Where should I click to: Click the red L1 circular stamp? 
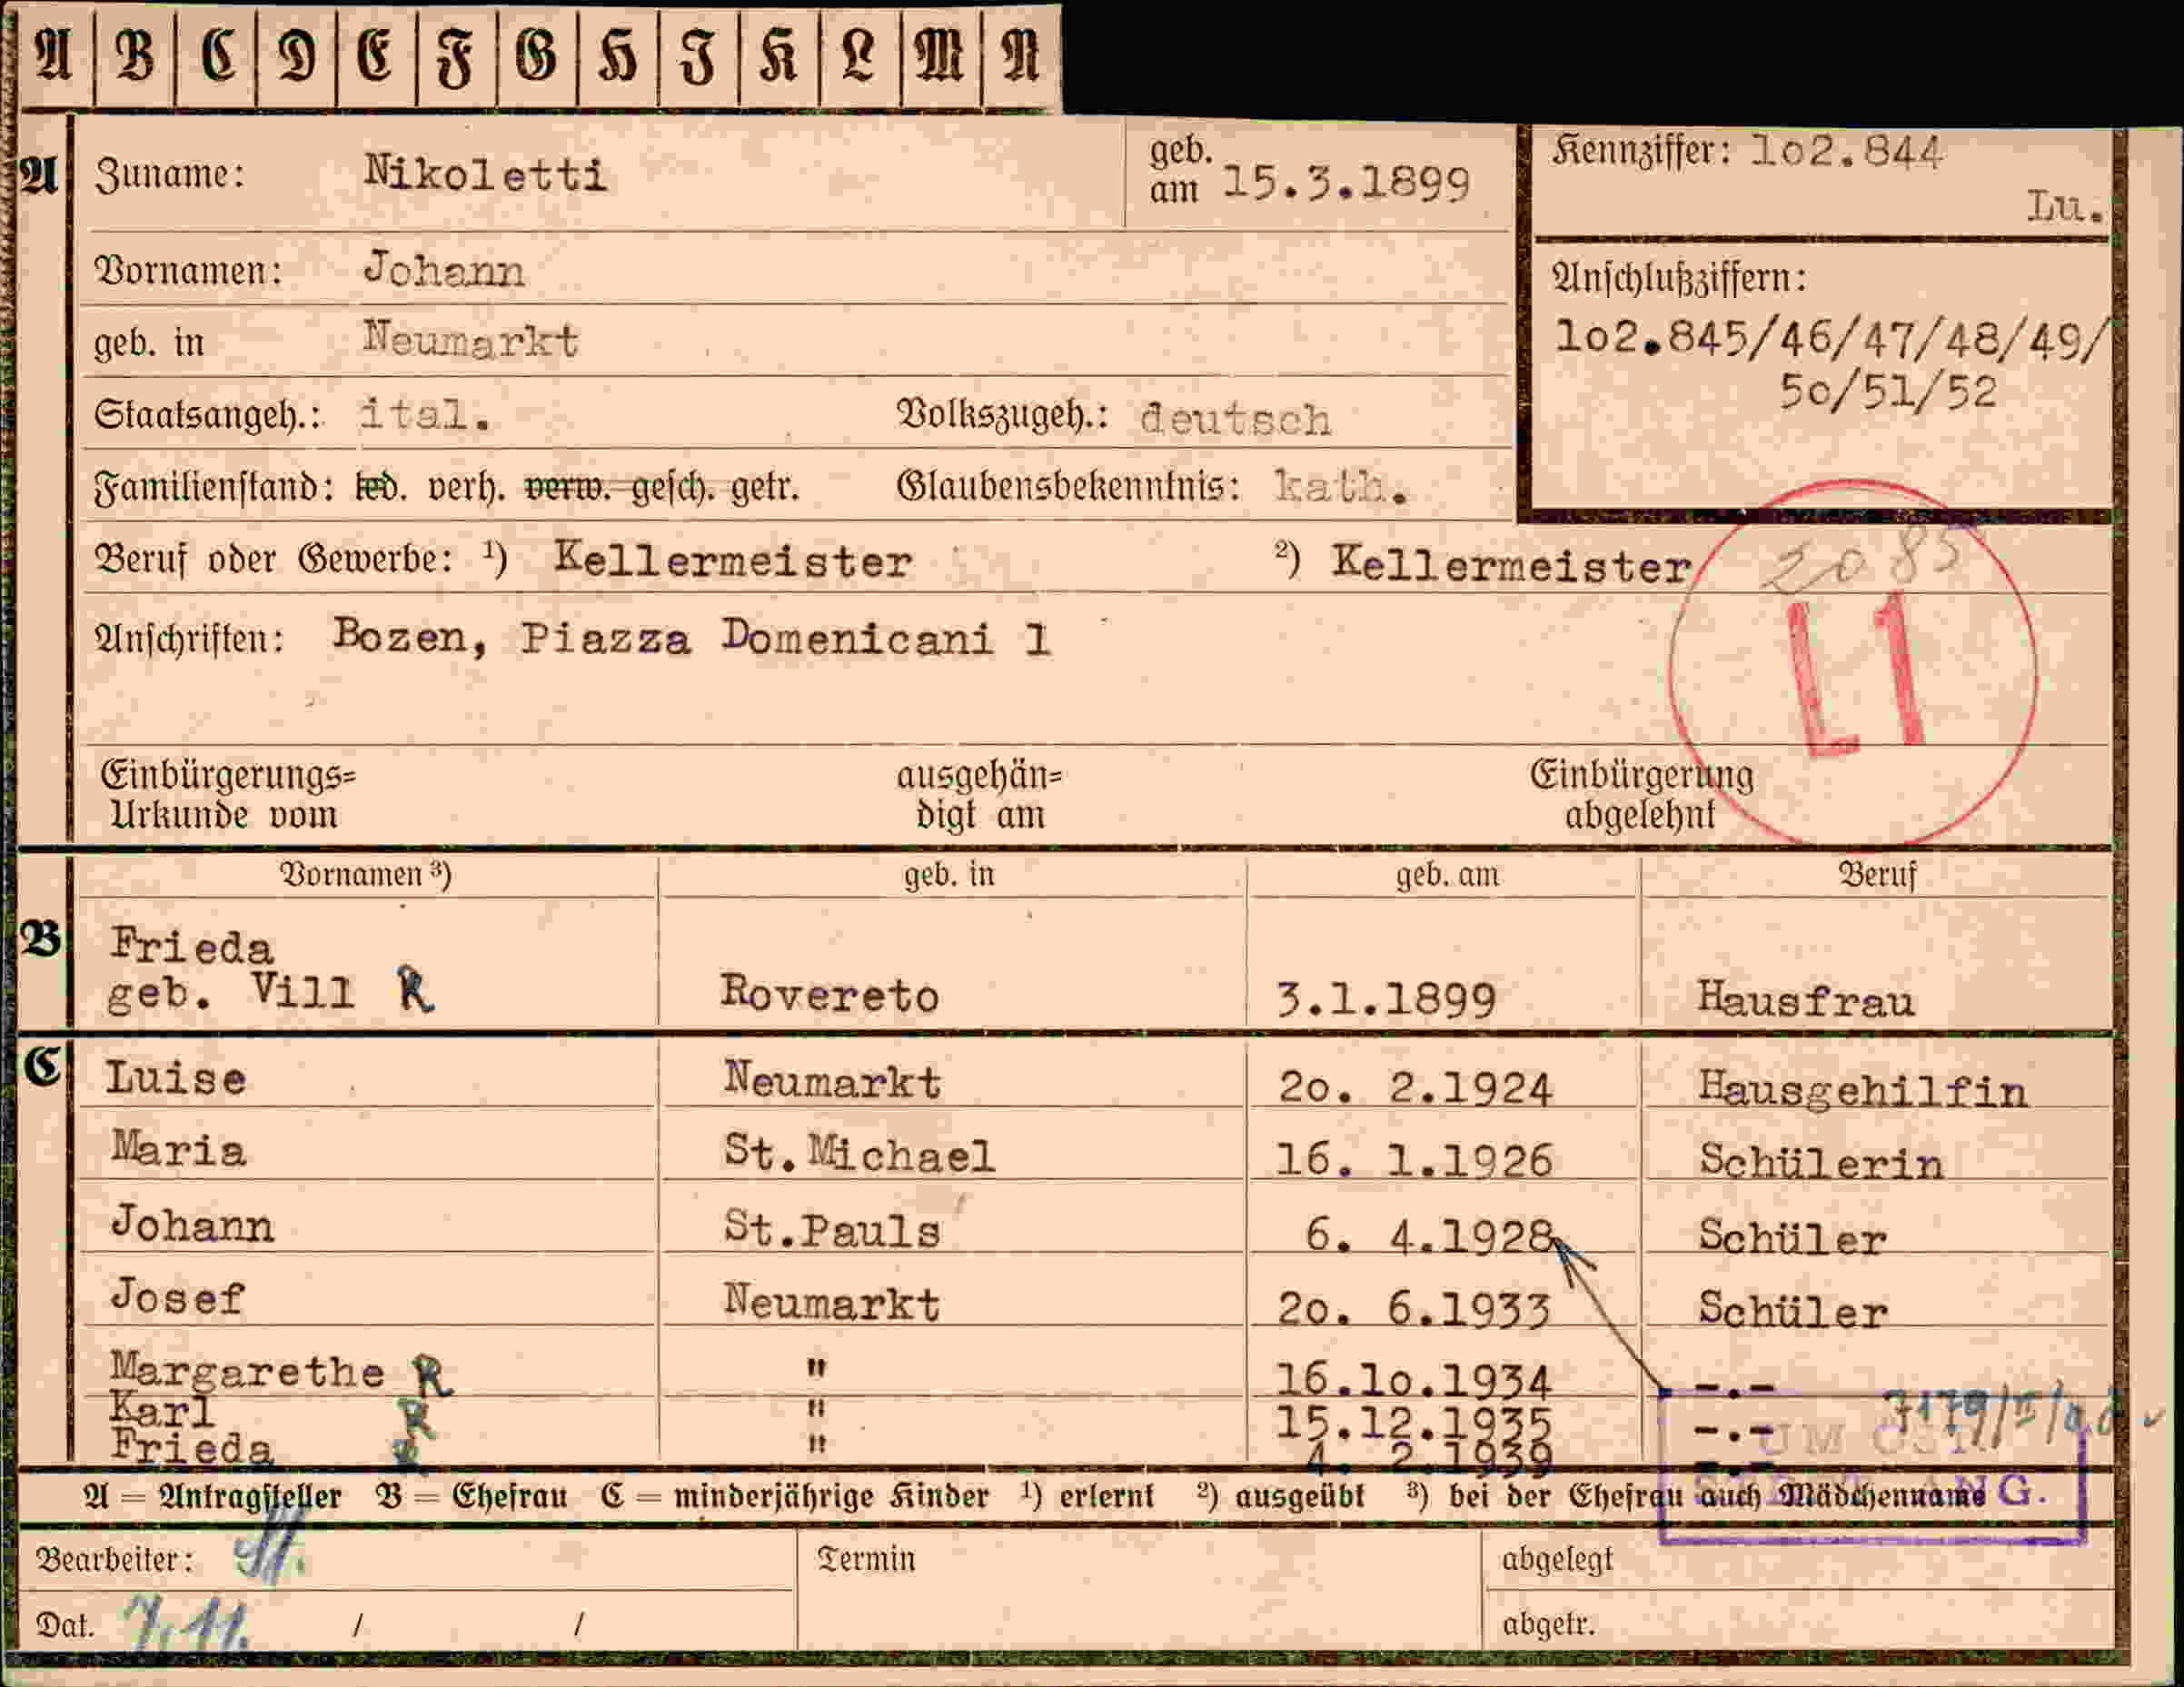tap(1853, 664)
